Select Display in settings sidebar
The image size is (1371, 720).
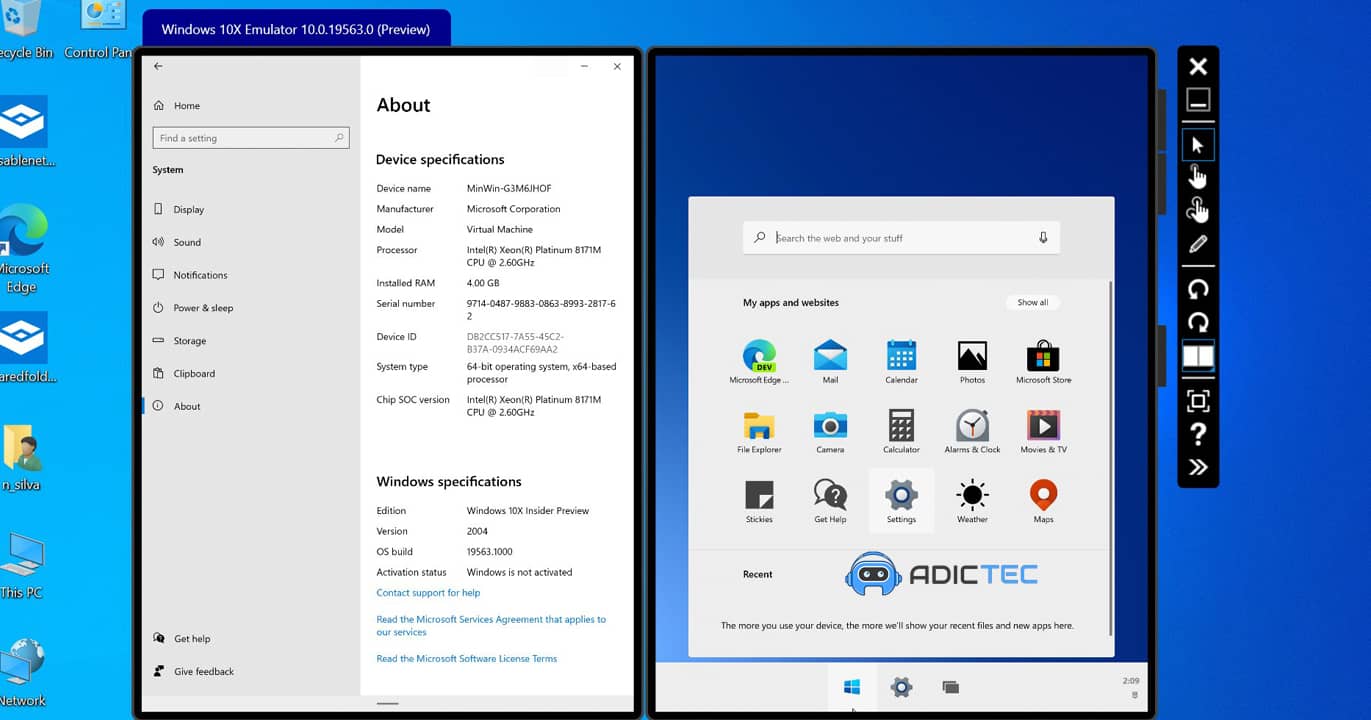[x=188, y=210]
